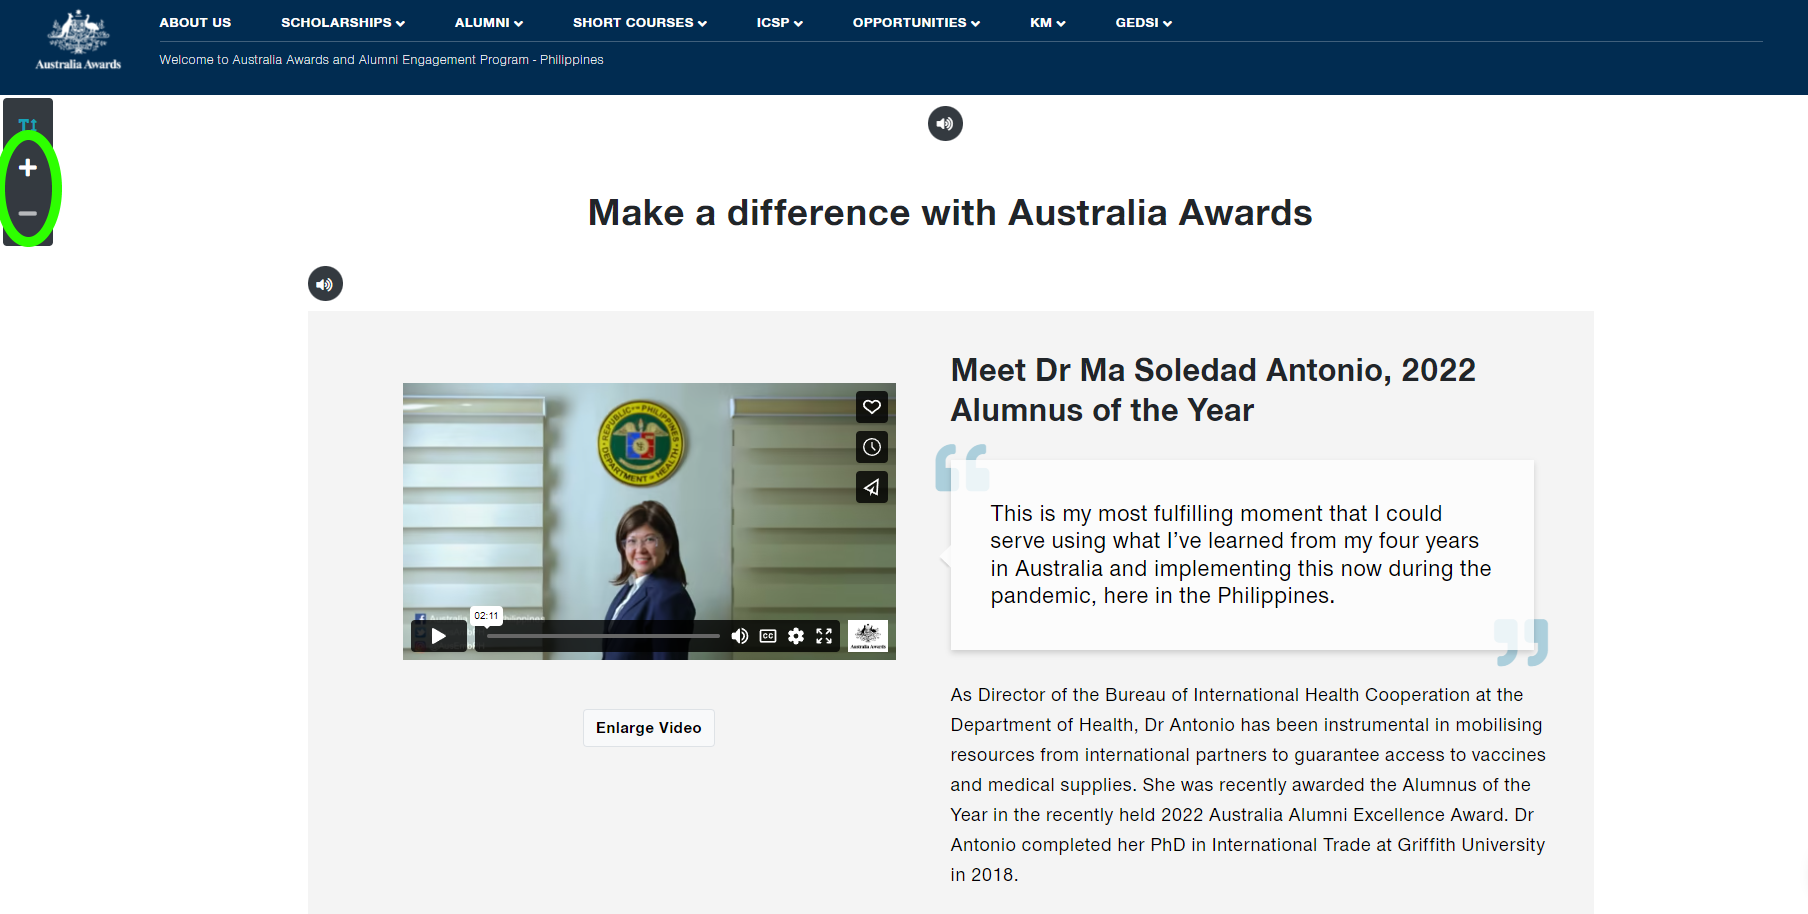Click the welcome text about Alumni Engagement Program
This screenshot has height=914, width=1808.
coord(381,60)
